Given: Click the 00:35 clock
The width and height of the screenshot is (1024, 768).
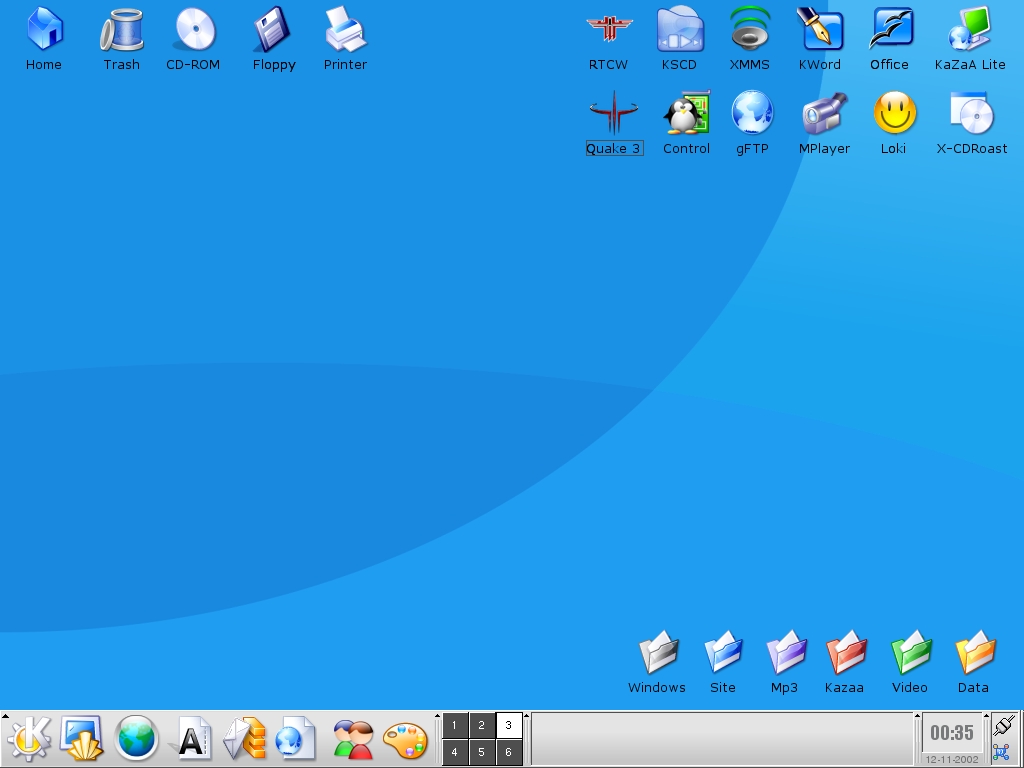Looking at the screenshot, I should pos(952,733).
